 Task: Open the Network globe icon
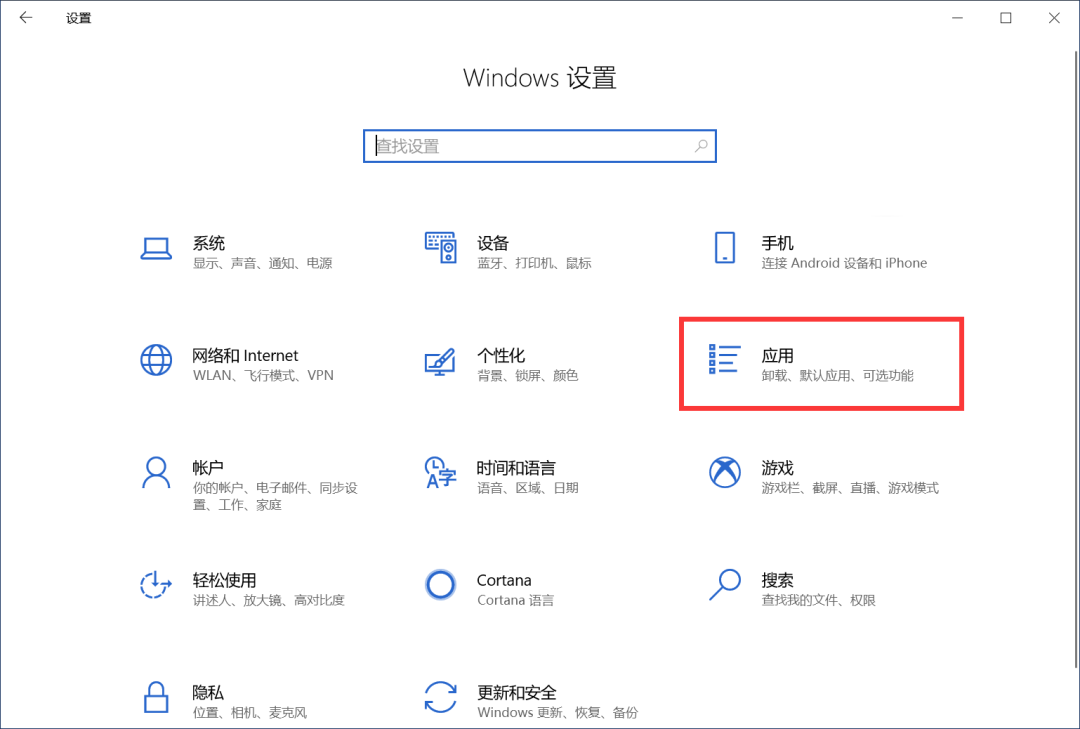pyautogui.click(x=156, y=360)
